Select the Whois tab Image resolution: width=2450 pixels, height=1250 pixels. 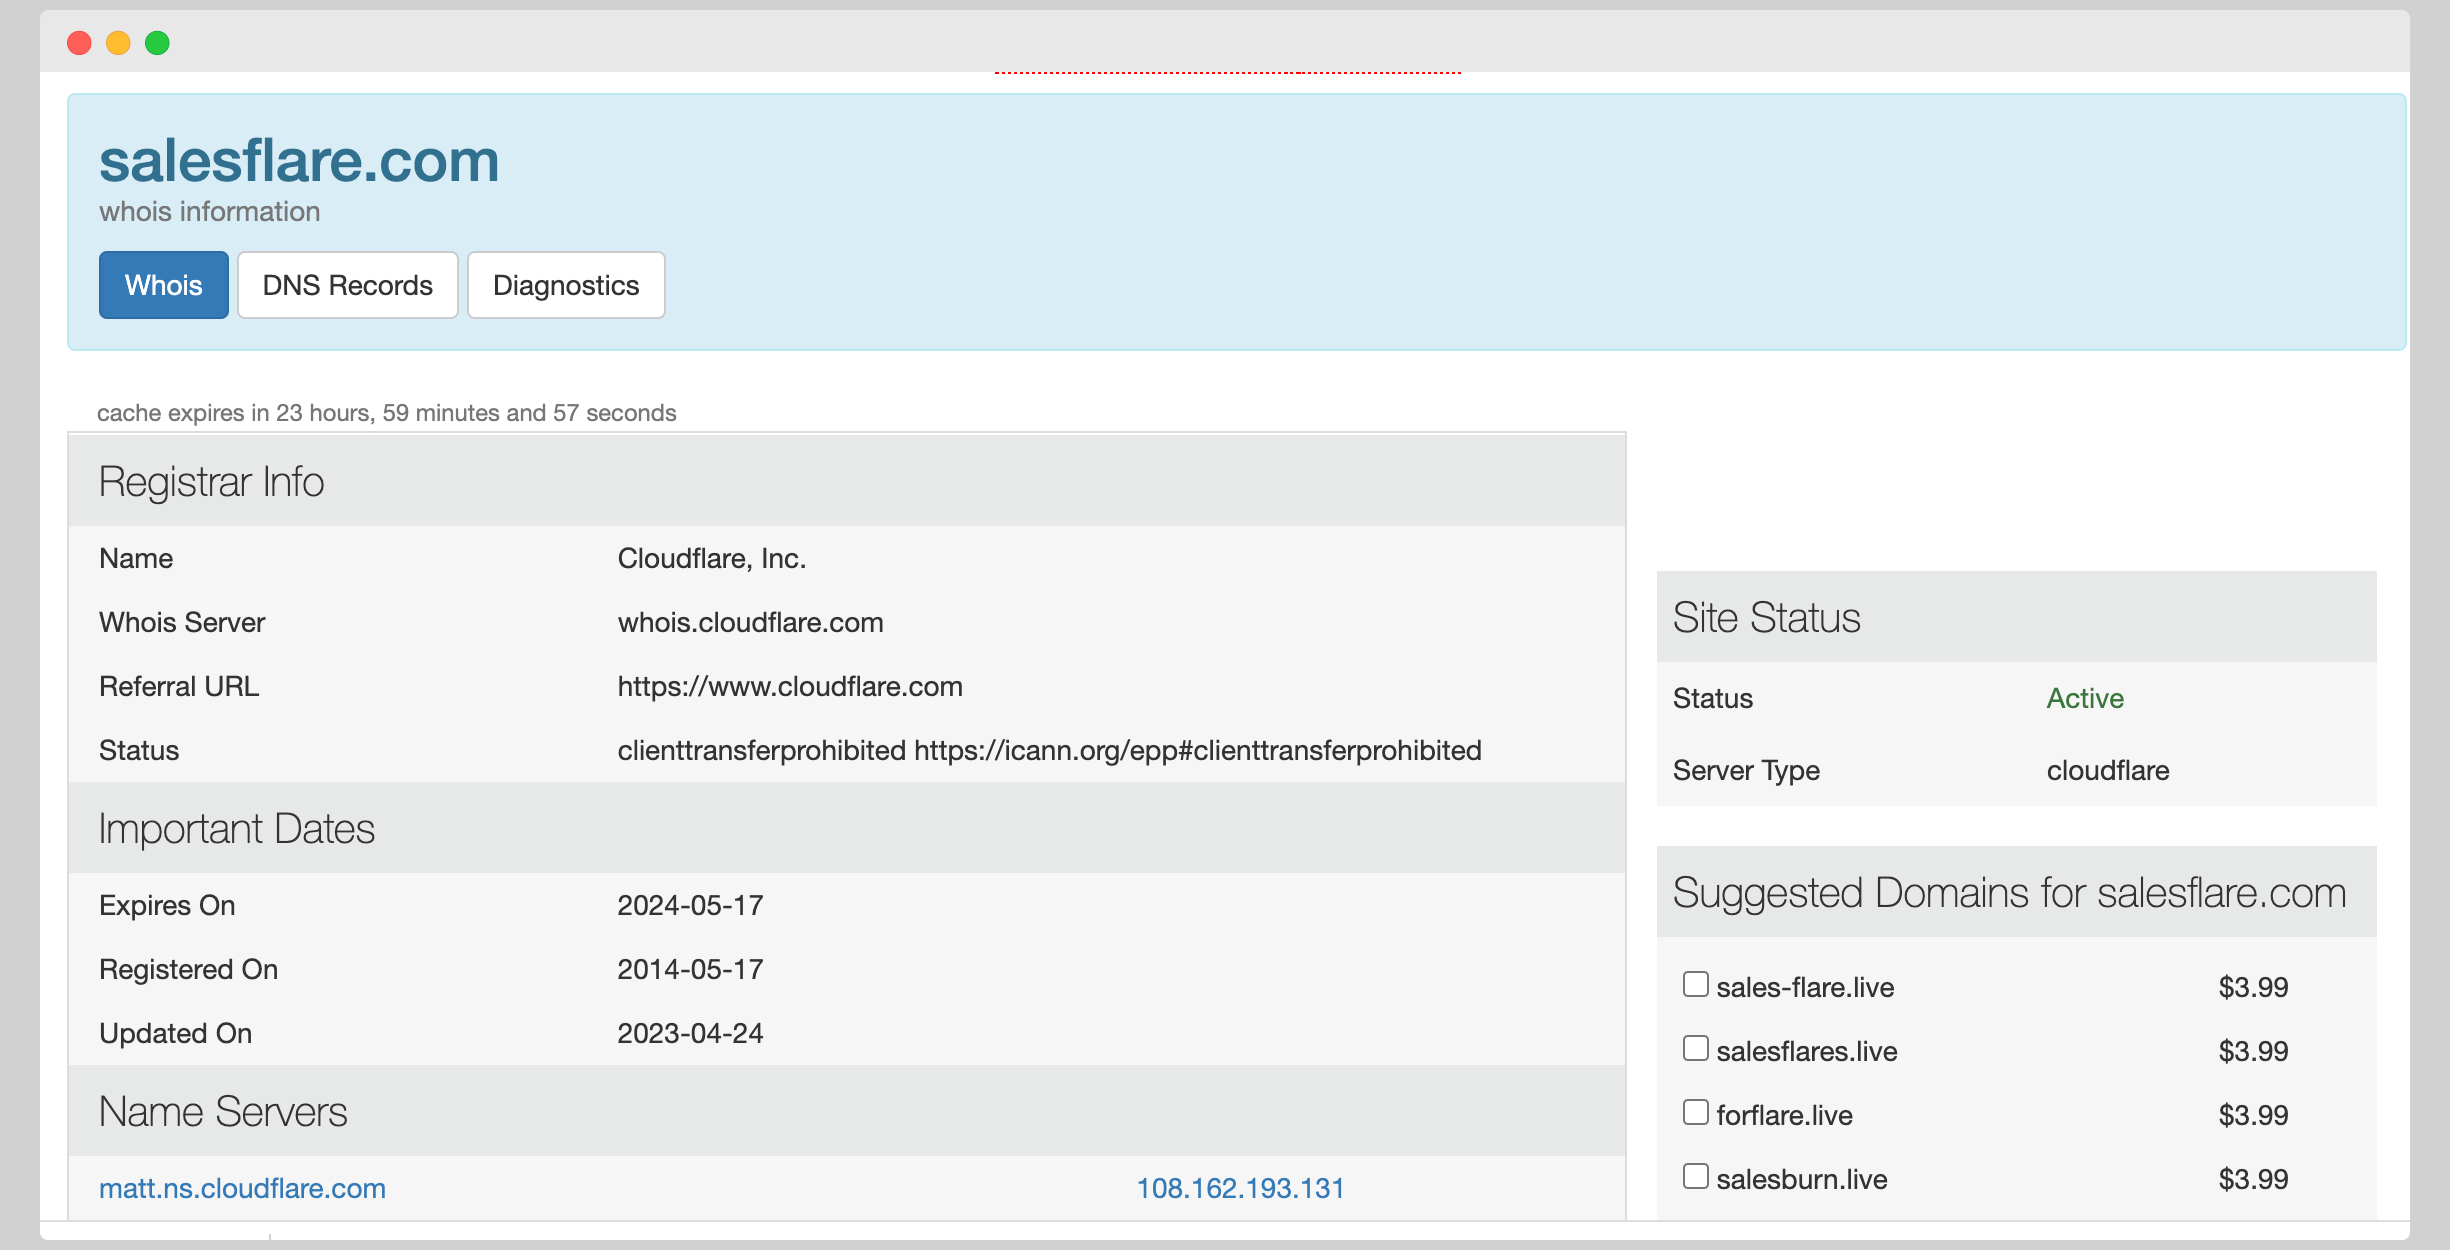tap(163, 285)
